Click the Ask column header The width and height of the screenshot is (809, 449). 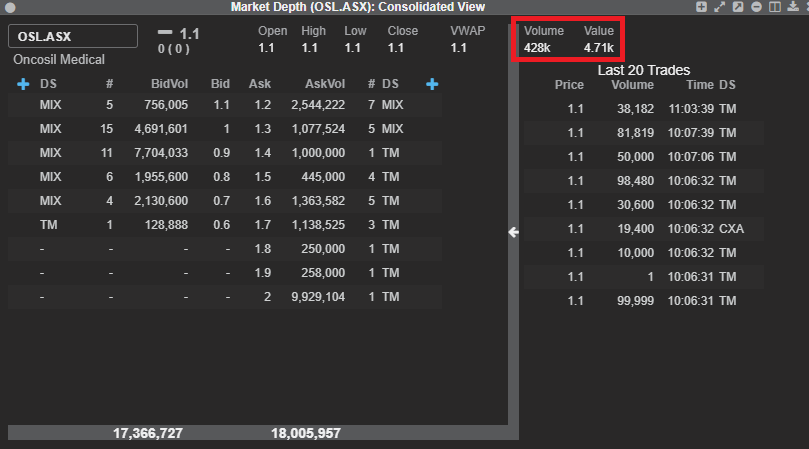[x=260, y=84]
